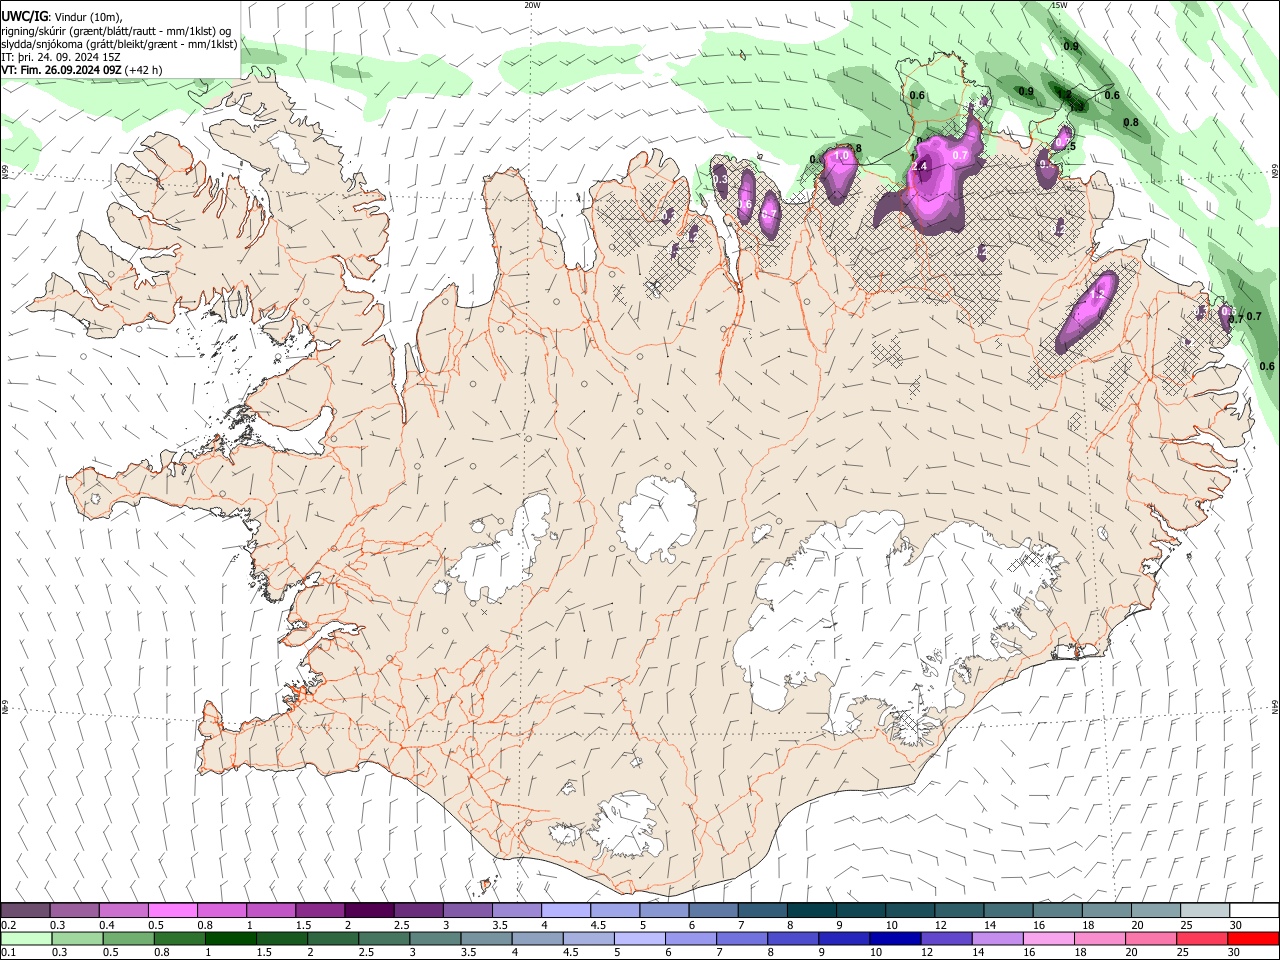Click the darkest purple swatch labeled 2 in the upper legend
The height and width of the screenshot is (960, 1280).
click(x=368, y=910)
